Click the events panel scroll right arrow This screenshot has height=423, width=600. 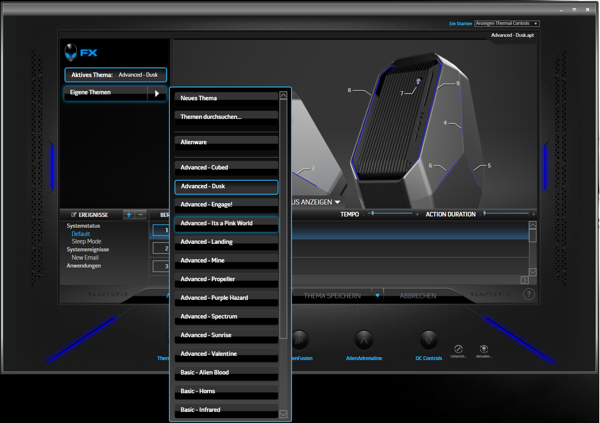click(524, 280)
